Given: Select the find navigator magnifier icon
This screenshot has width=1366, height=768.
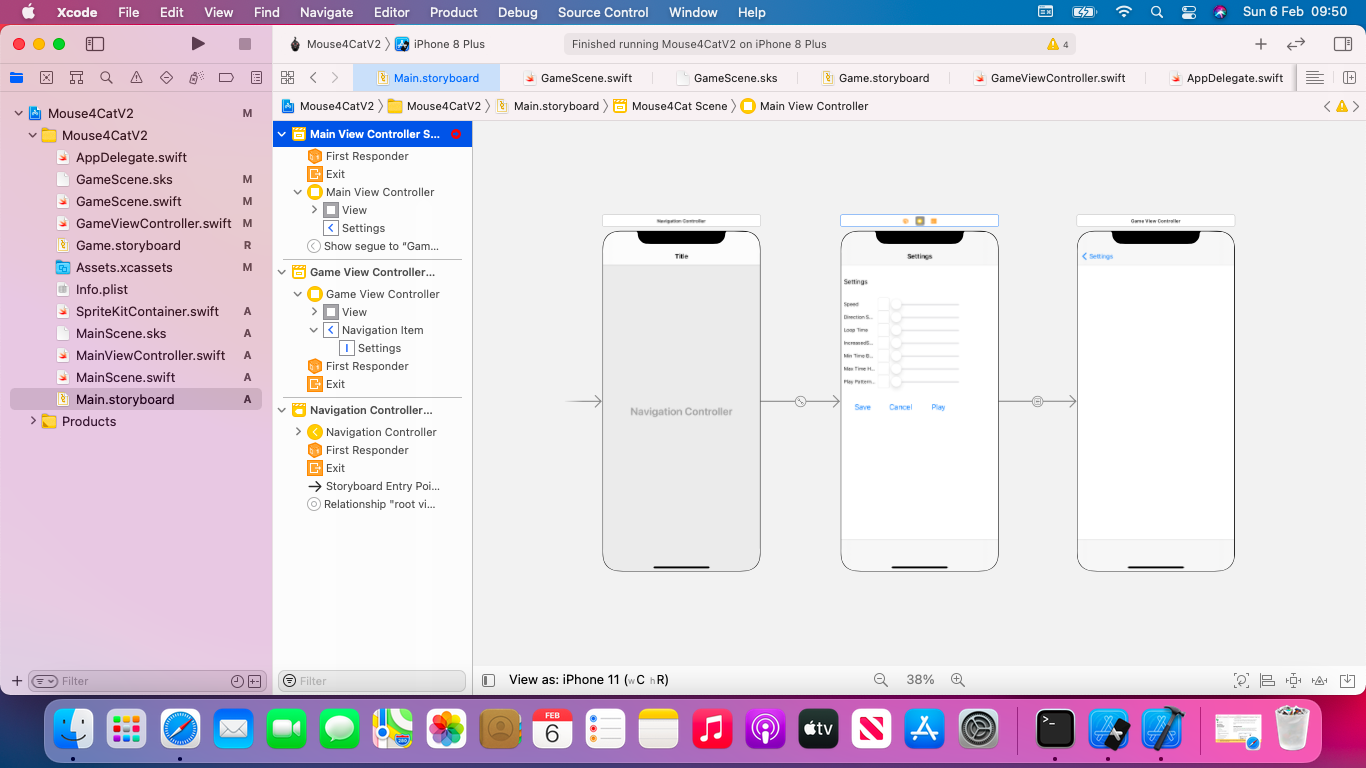Looking at the screenshot, I should 106,78.
